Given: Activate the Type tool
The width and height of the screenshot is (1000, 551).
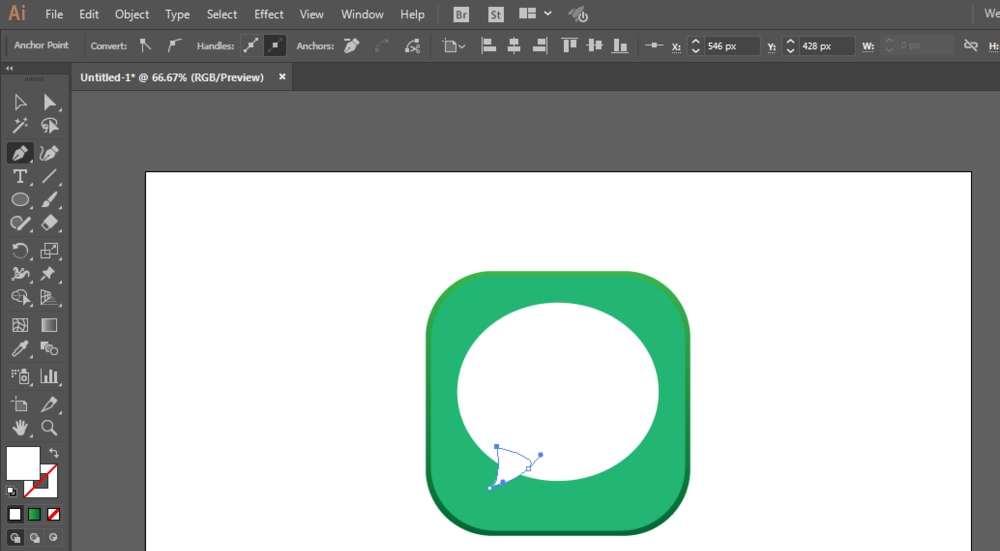Looking at the screenshot, I should pyautogui.click(x=20, y=177).
